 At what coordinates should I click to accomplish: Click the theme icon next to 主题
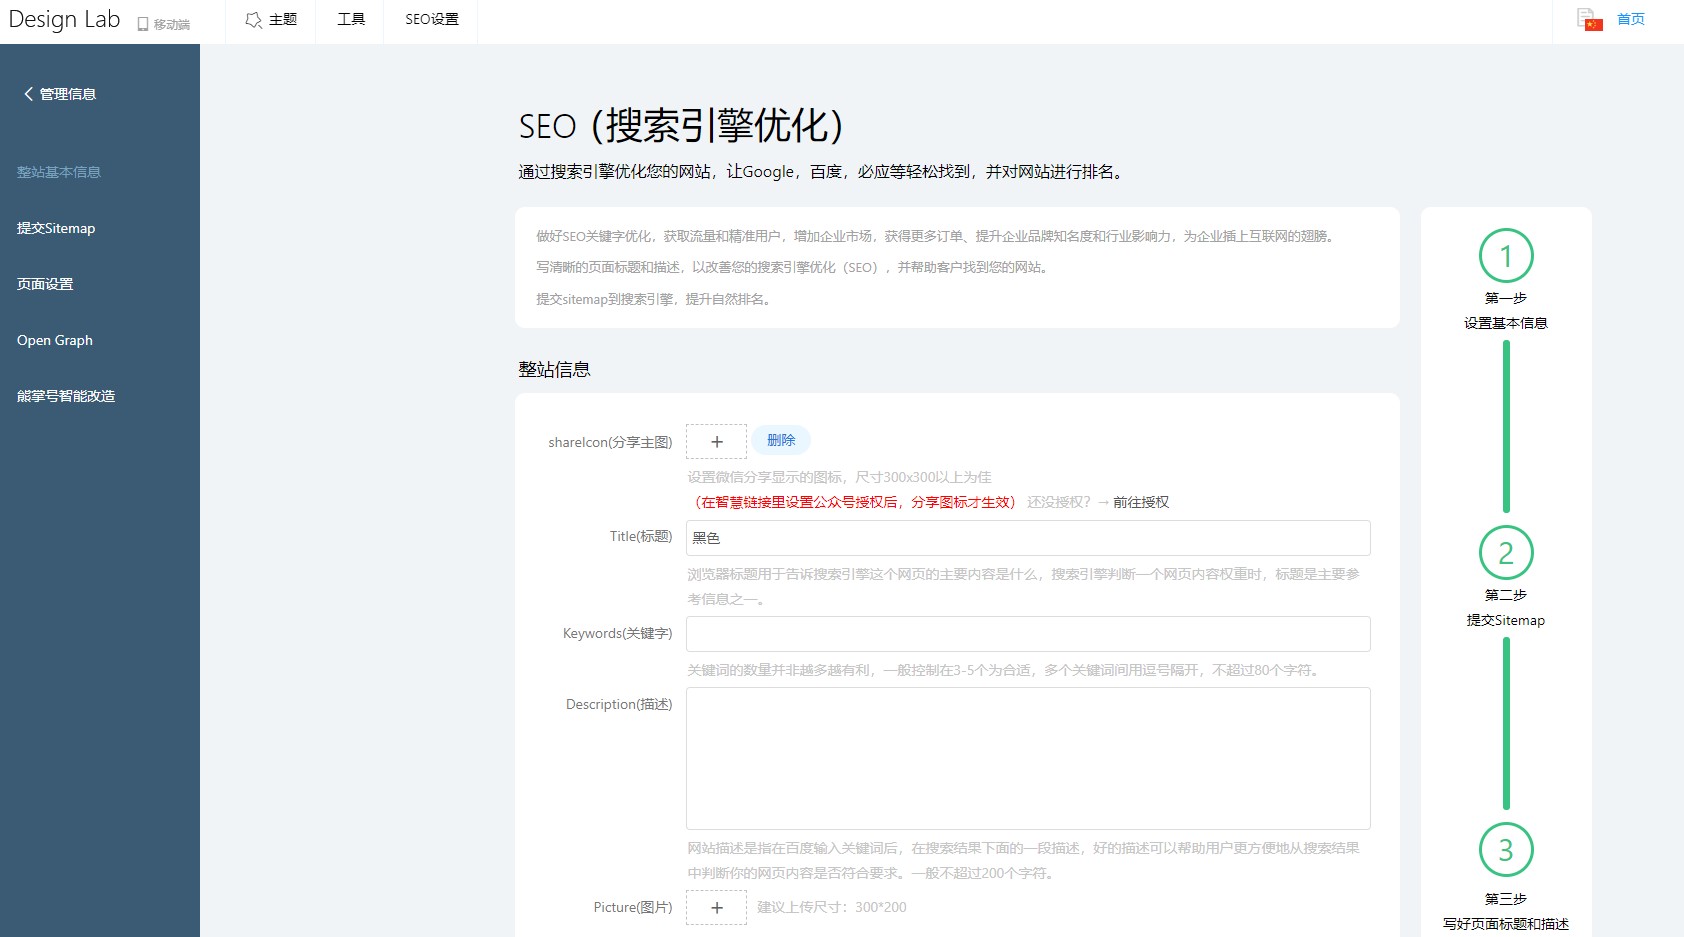point(254,20)
